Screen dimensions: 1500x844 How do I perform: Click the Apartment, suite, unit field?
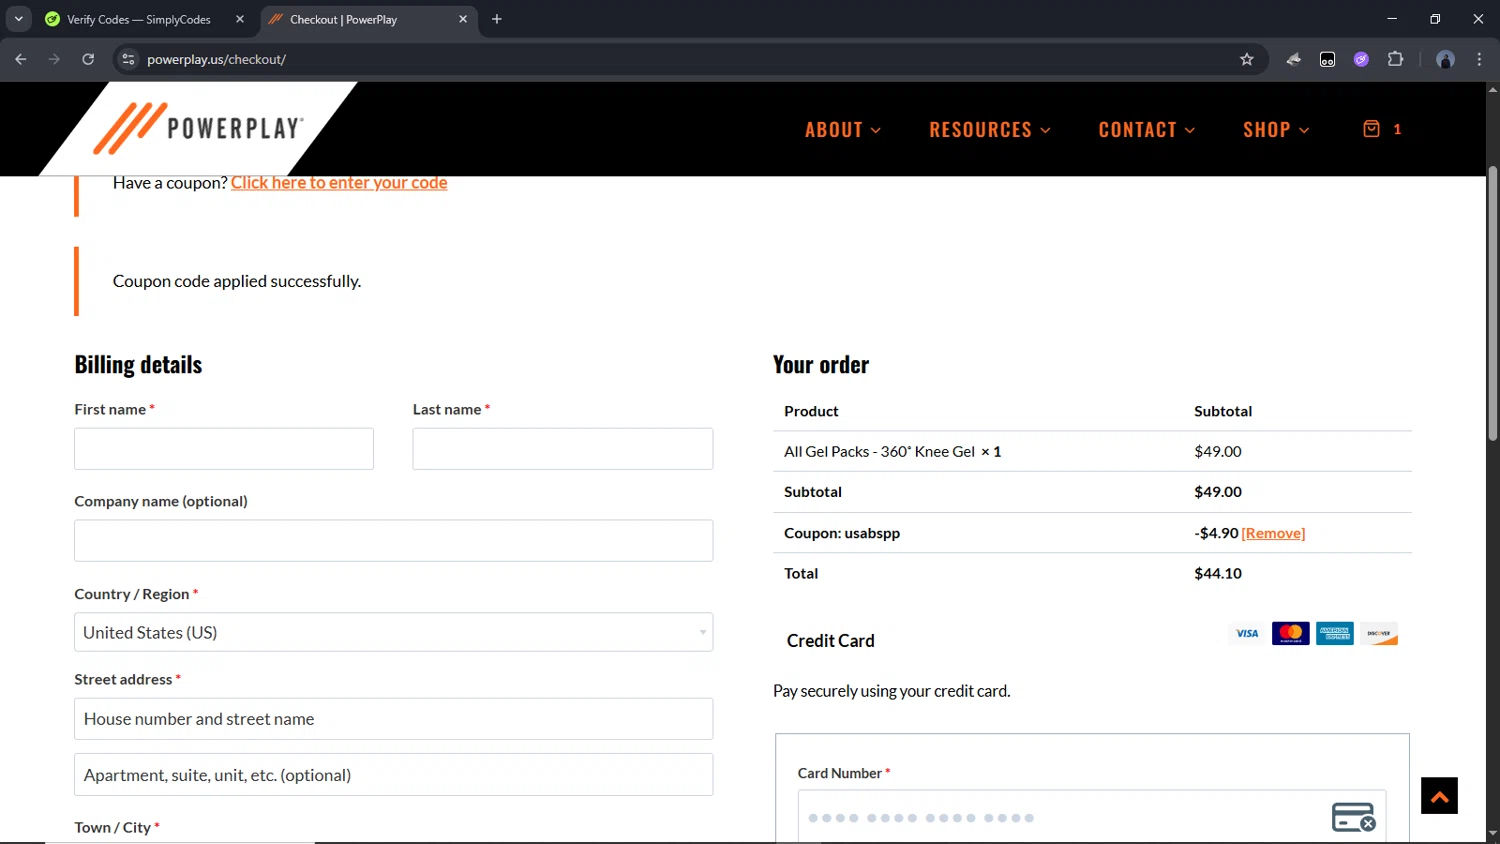tap(393, 775)
